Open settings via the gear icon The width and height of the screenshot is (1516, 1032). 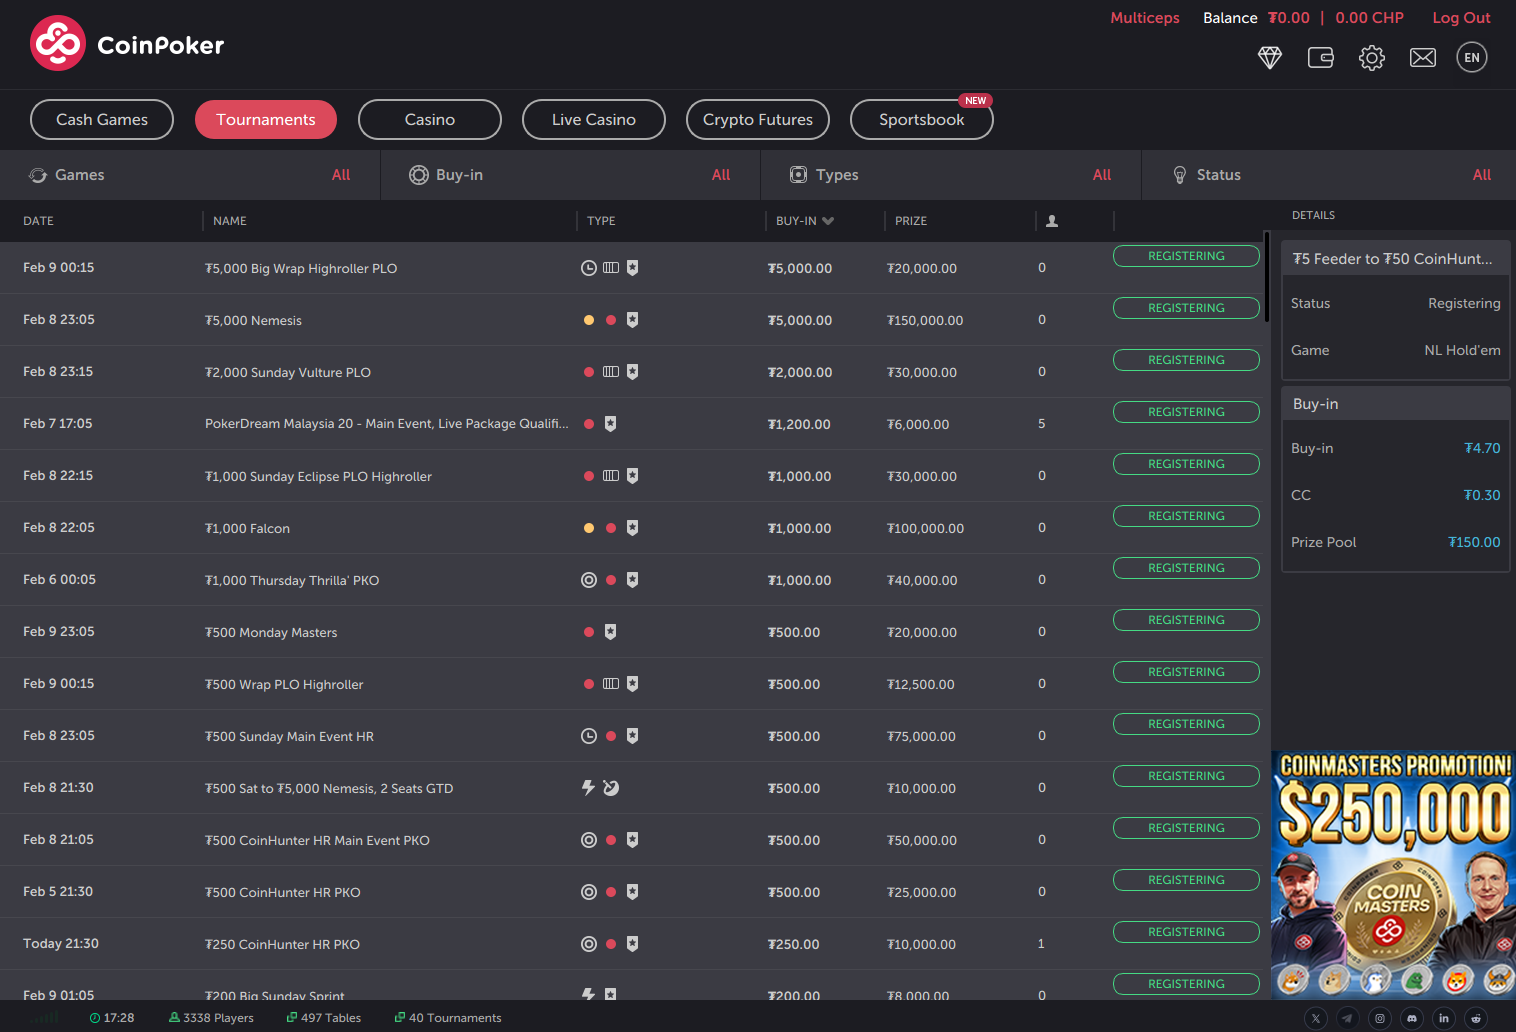[1371, 58]
